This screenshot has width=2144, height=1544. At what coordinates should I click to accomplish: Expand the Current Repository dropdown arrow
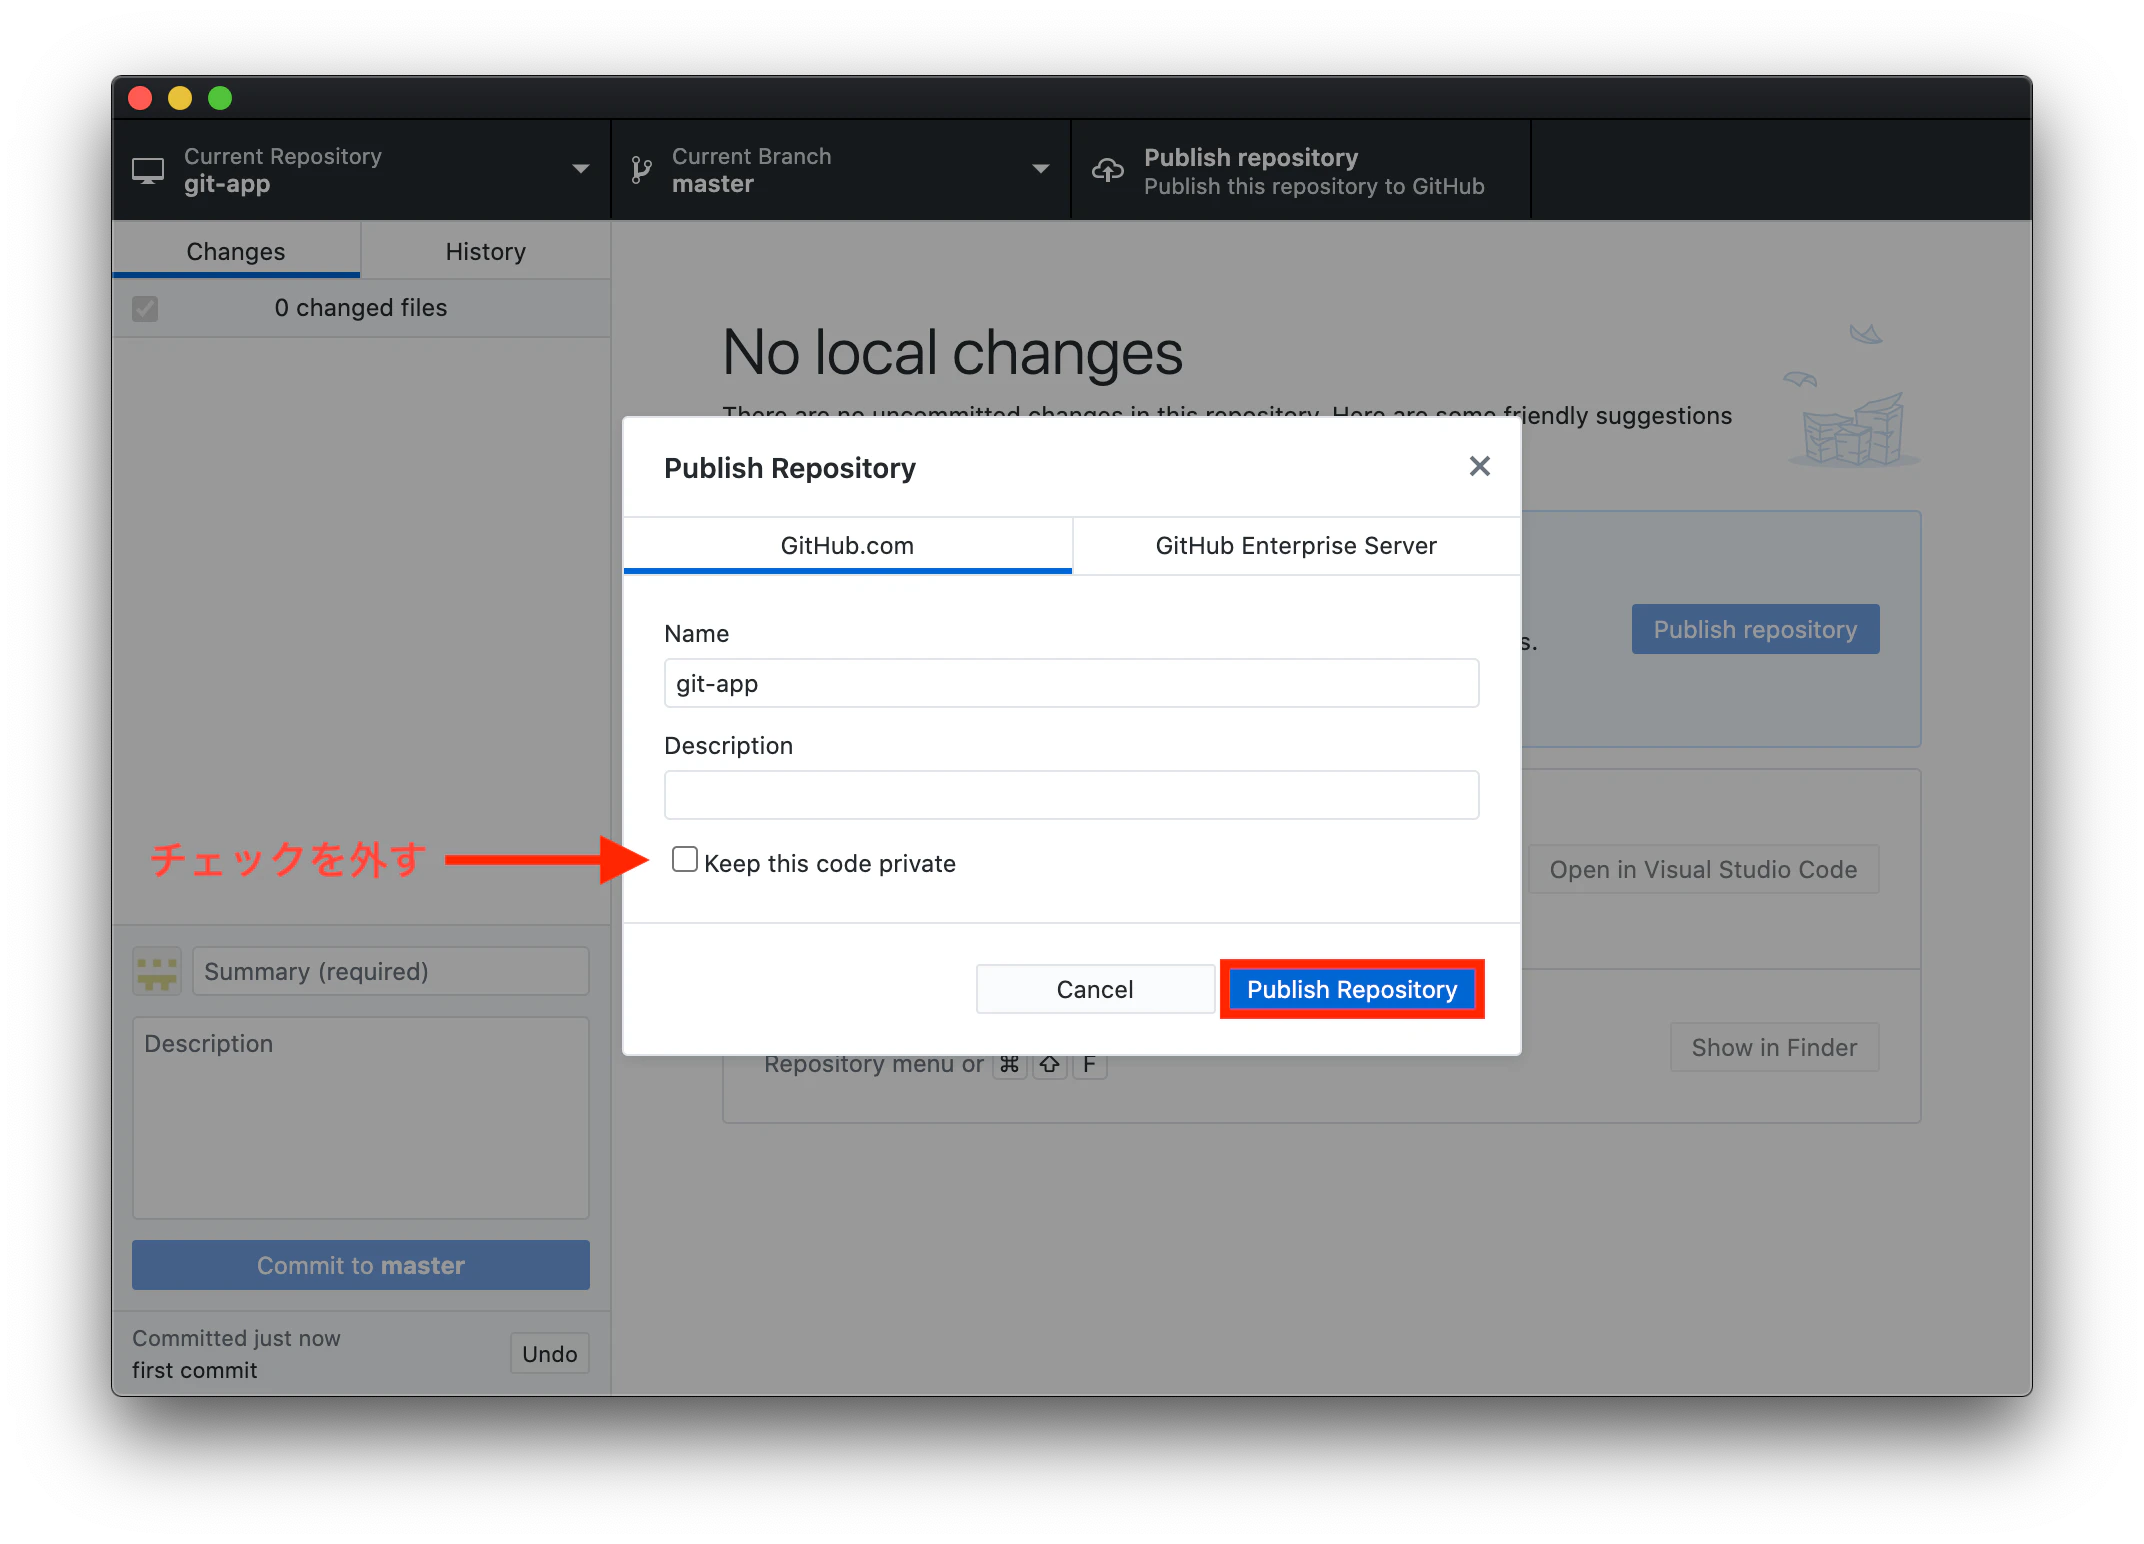coord(580,169)
